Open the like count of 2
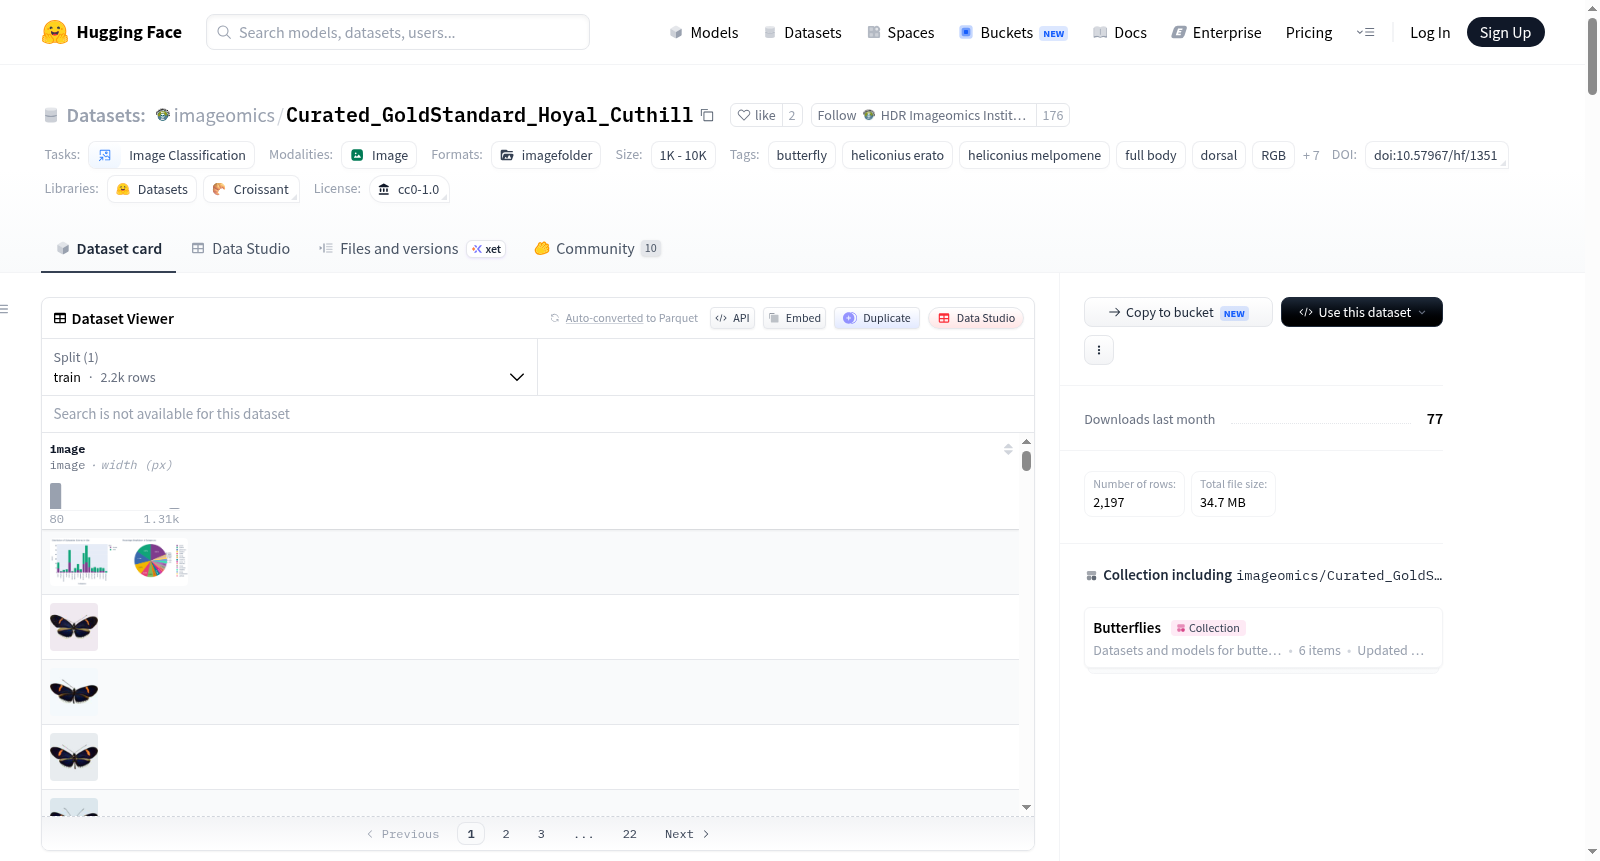The image size is (1600, 861). pyautogui.click(x=792, y=115)
